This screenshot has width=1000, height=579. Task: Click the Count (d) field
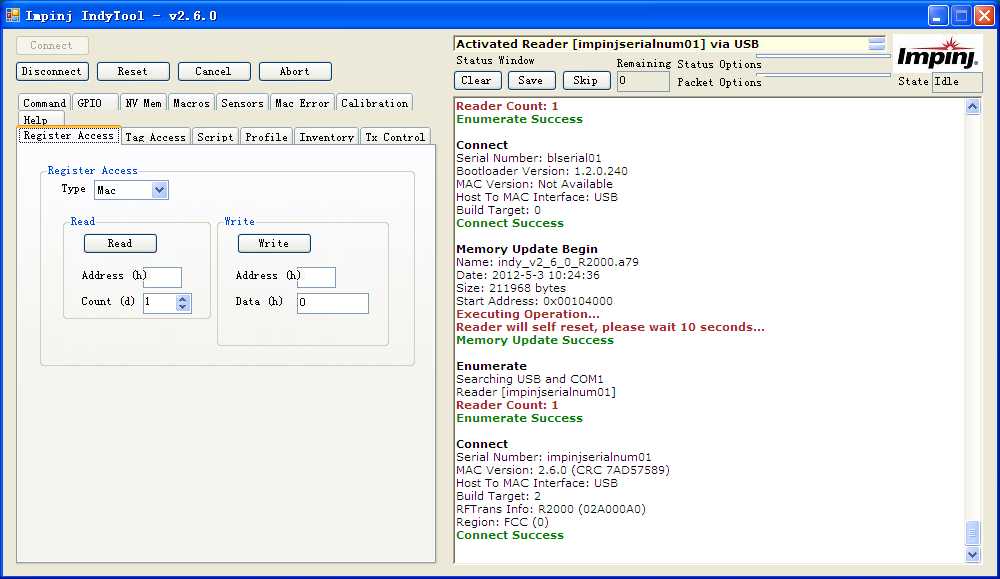tap(159, 303)
